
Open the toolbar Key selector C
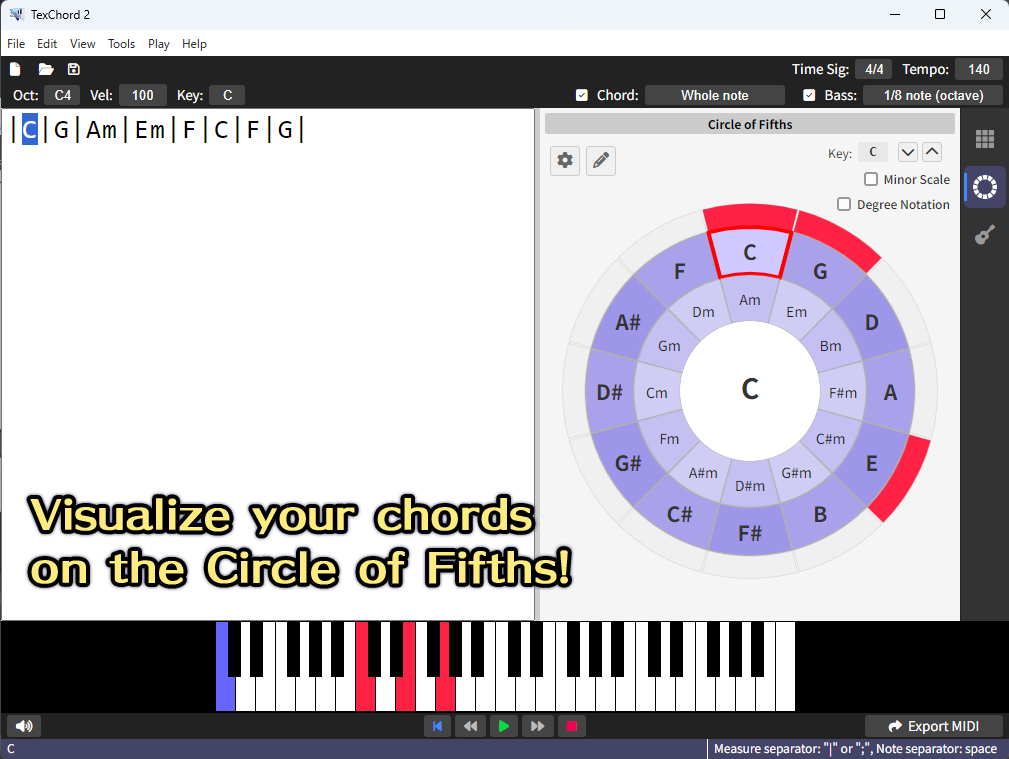pyautogui.click(x=227, y=95)
